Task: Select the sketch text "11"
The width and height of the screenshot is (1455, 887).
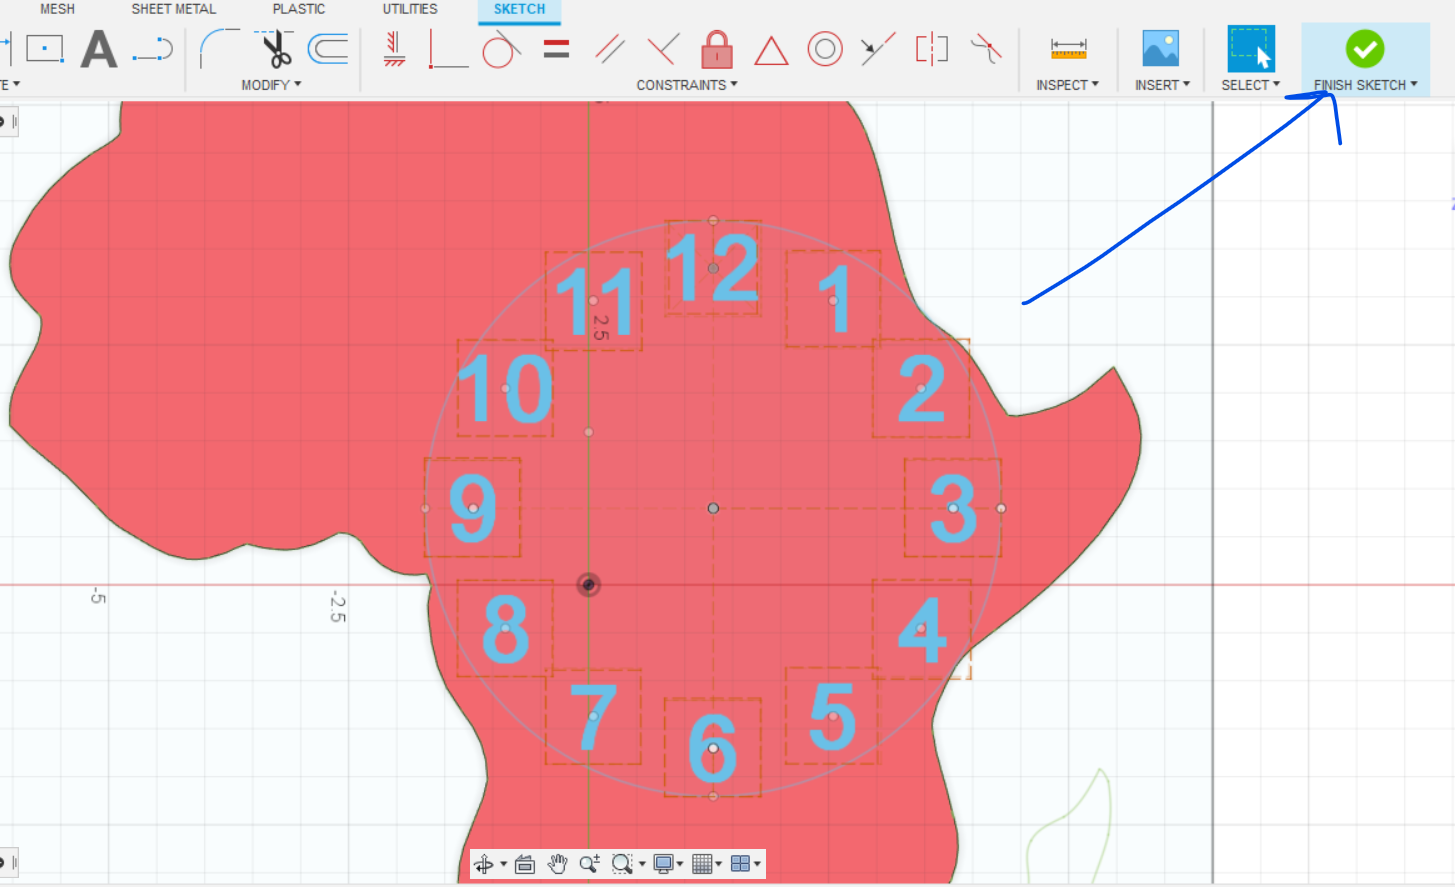Action: [x=594, y=301]
